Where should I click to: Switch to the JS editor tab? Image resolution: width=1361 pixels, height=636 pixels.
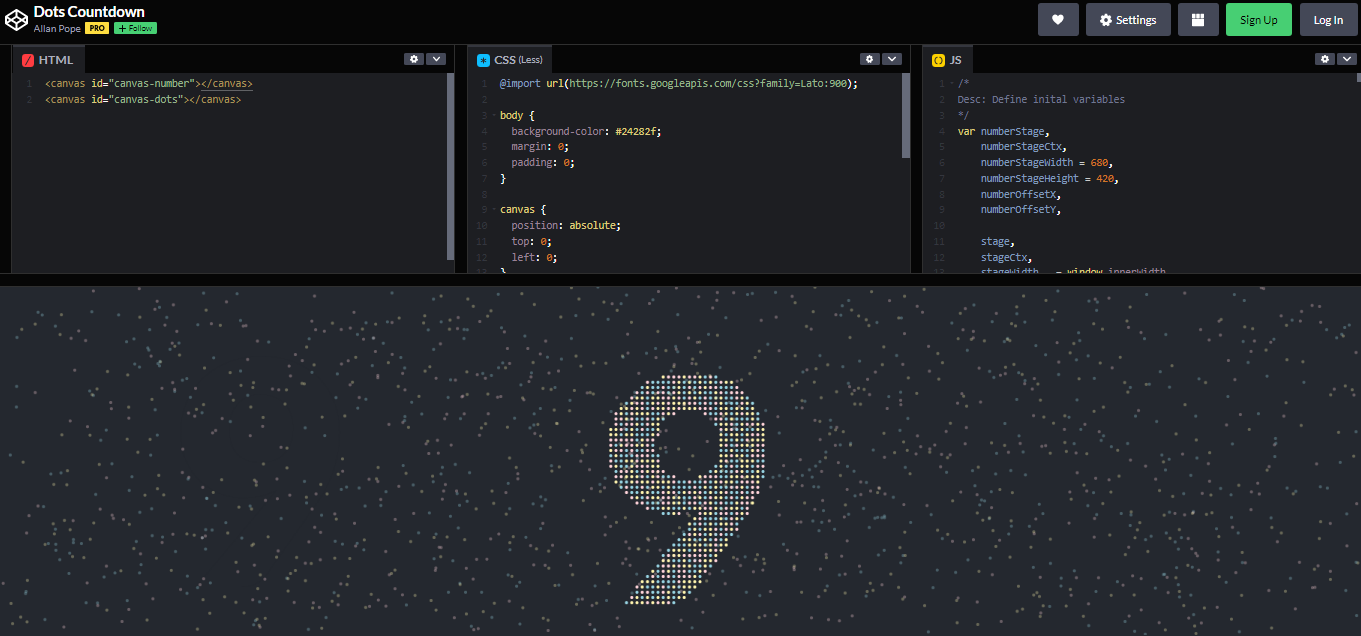pos(947,59)
